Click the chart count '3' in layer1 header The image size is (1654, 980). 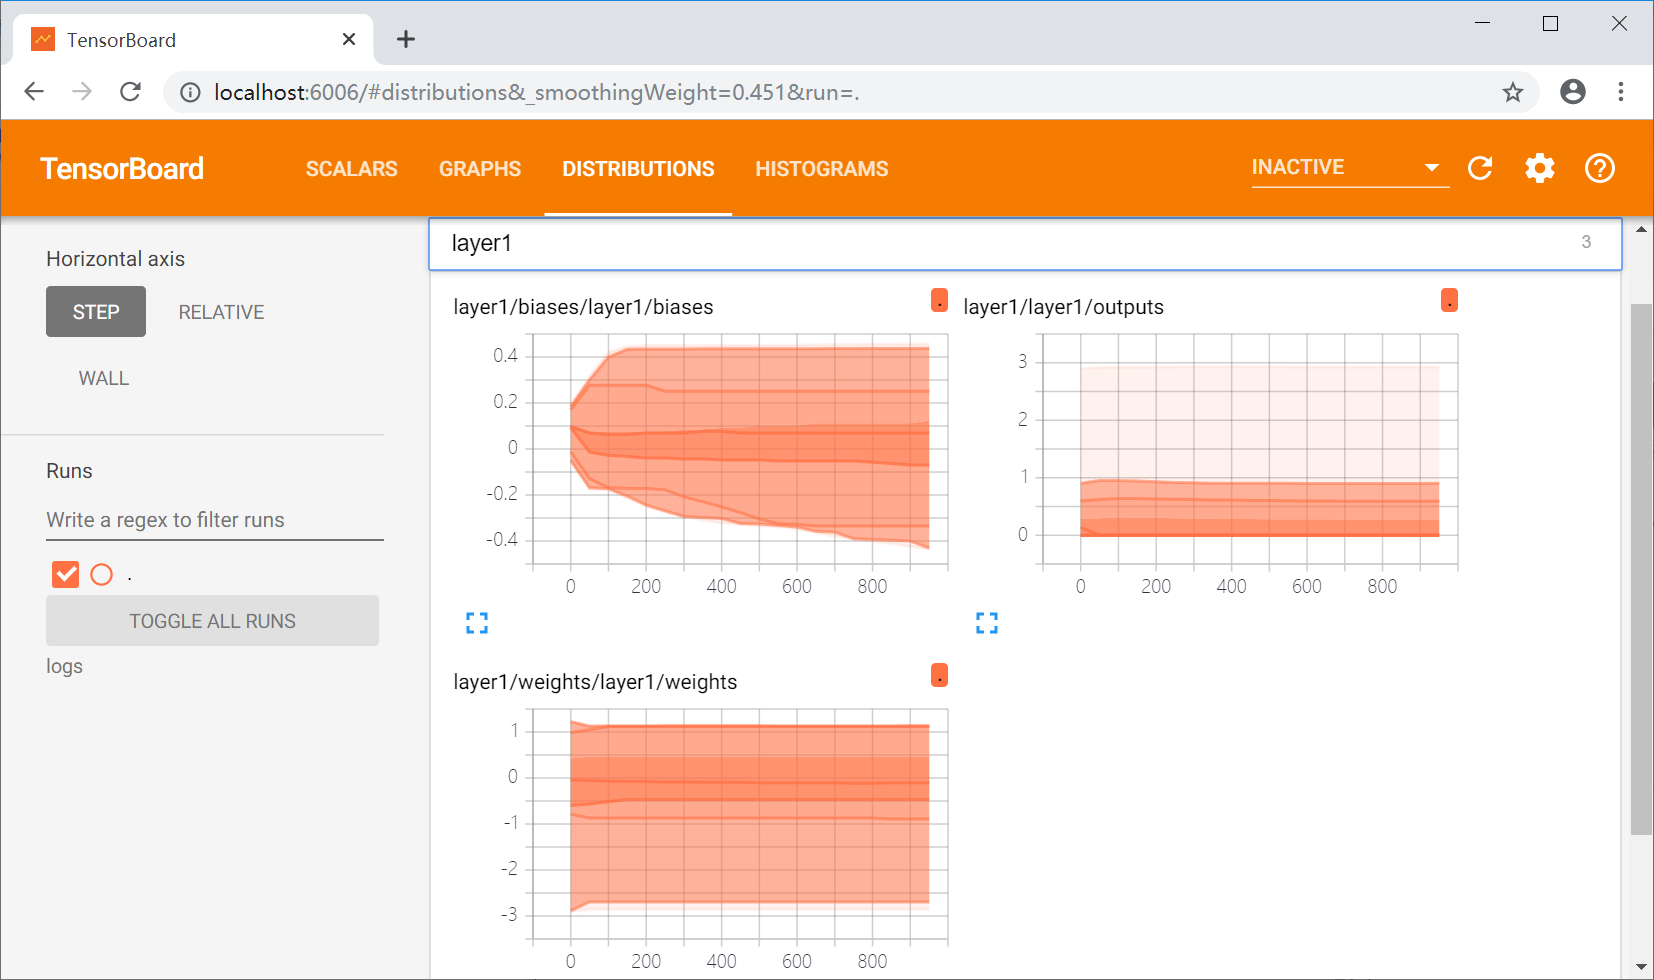1586,242
